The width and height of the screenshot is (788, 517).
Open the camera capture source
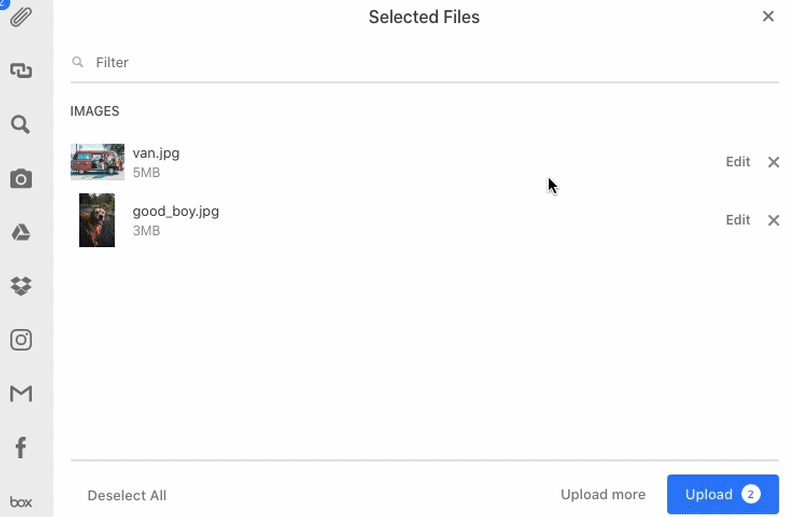21,178
